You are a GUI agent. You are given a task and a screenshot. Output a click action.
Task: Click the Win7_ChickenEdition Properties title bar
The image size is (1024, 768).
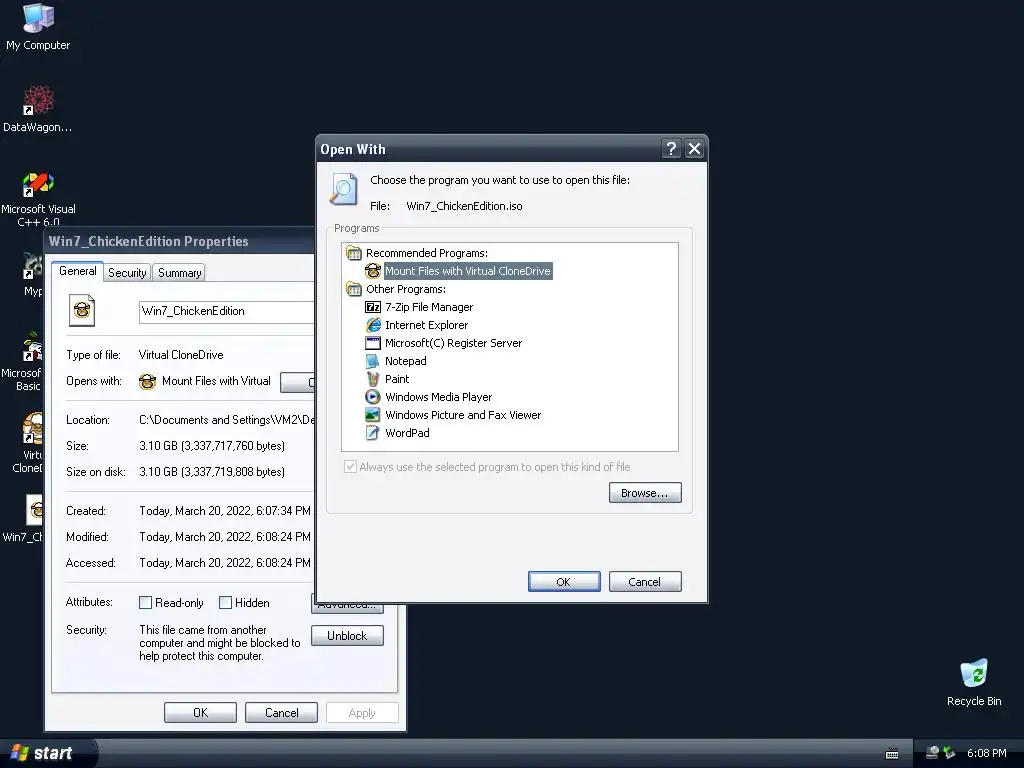click(x=180, y=241)
